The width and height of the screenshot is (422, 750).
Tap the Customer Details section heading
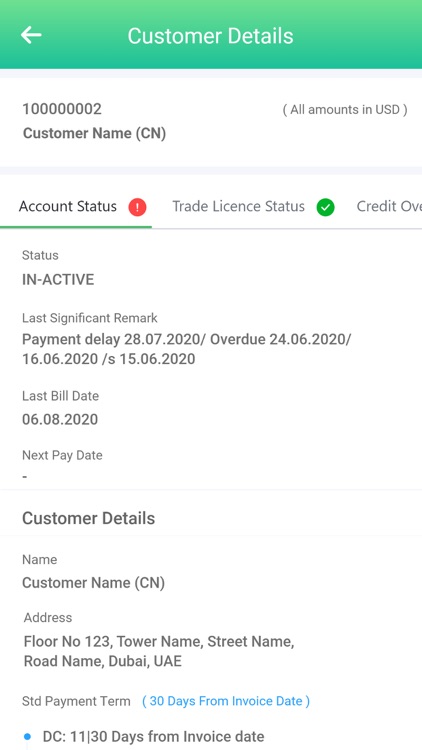coord(89,518)
